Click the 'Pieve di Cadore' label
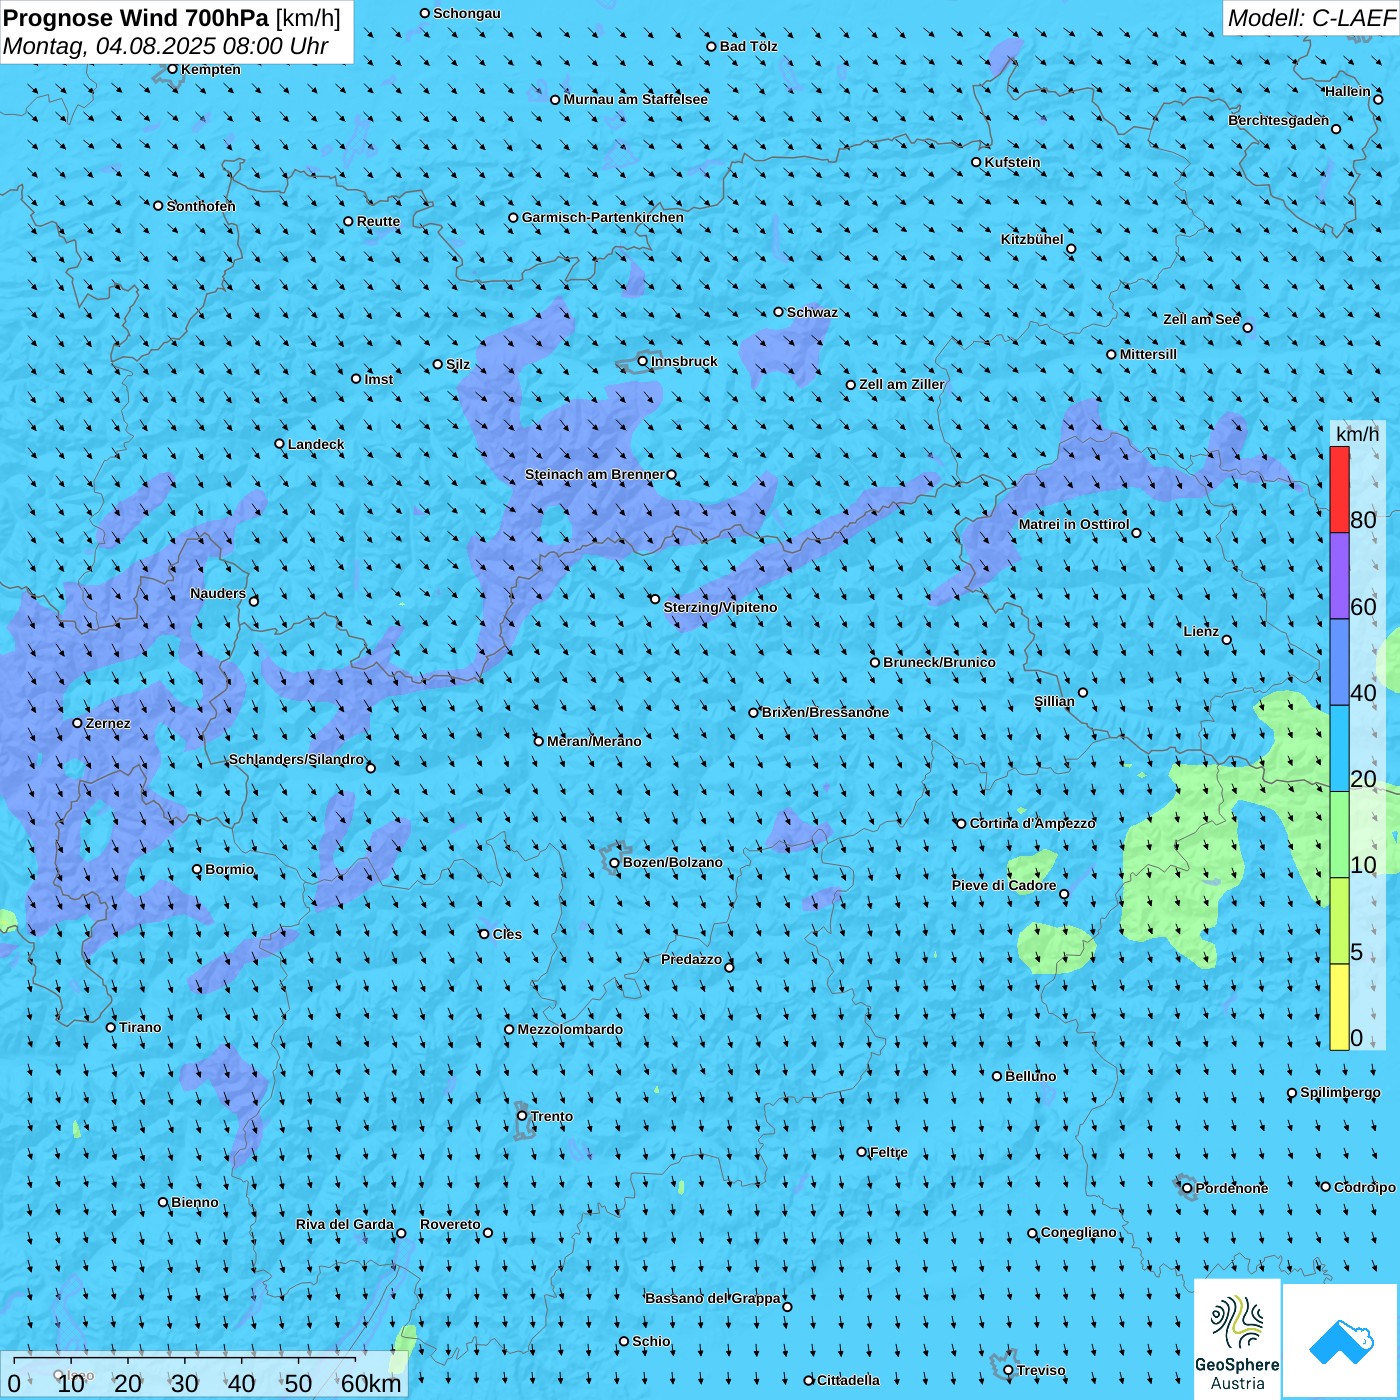 click(x=1004, y=885)
